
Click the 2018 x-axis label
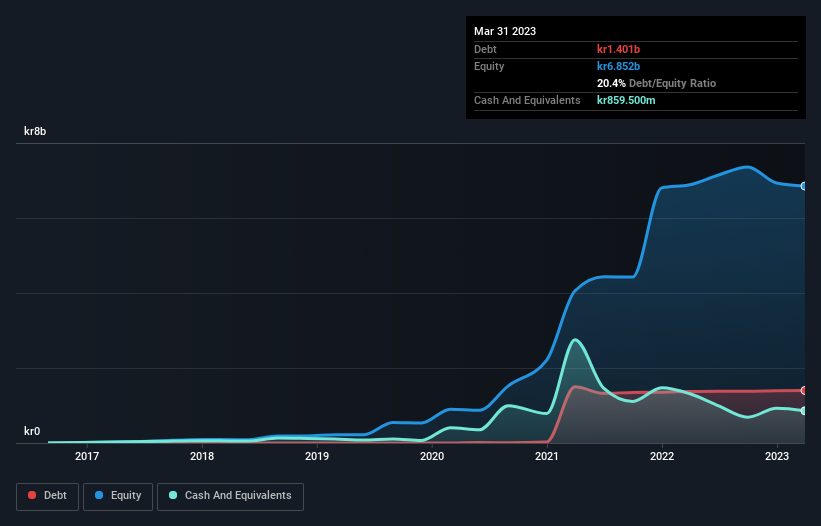[202, 456]
